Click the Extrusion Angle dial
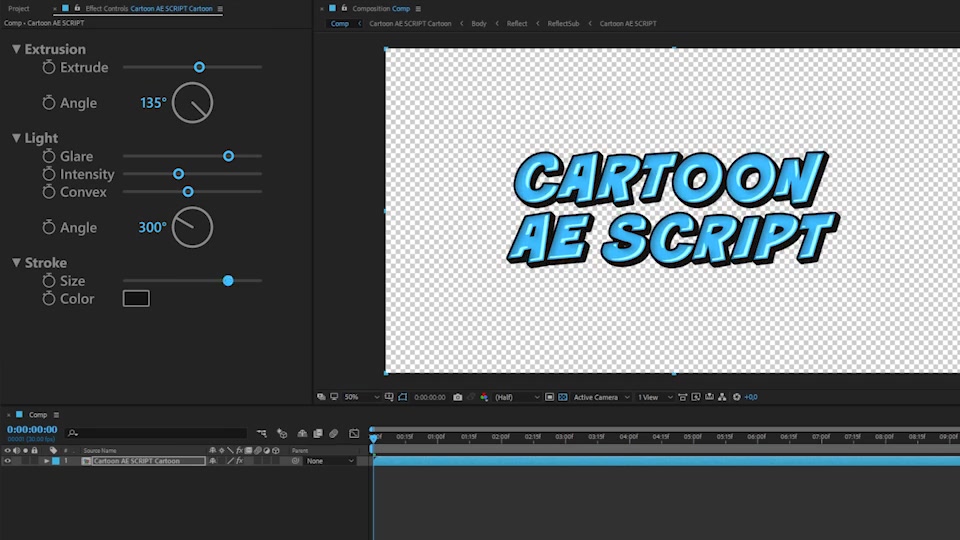Screen dimensions: 960x540 (x=192, y=103)
